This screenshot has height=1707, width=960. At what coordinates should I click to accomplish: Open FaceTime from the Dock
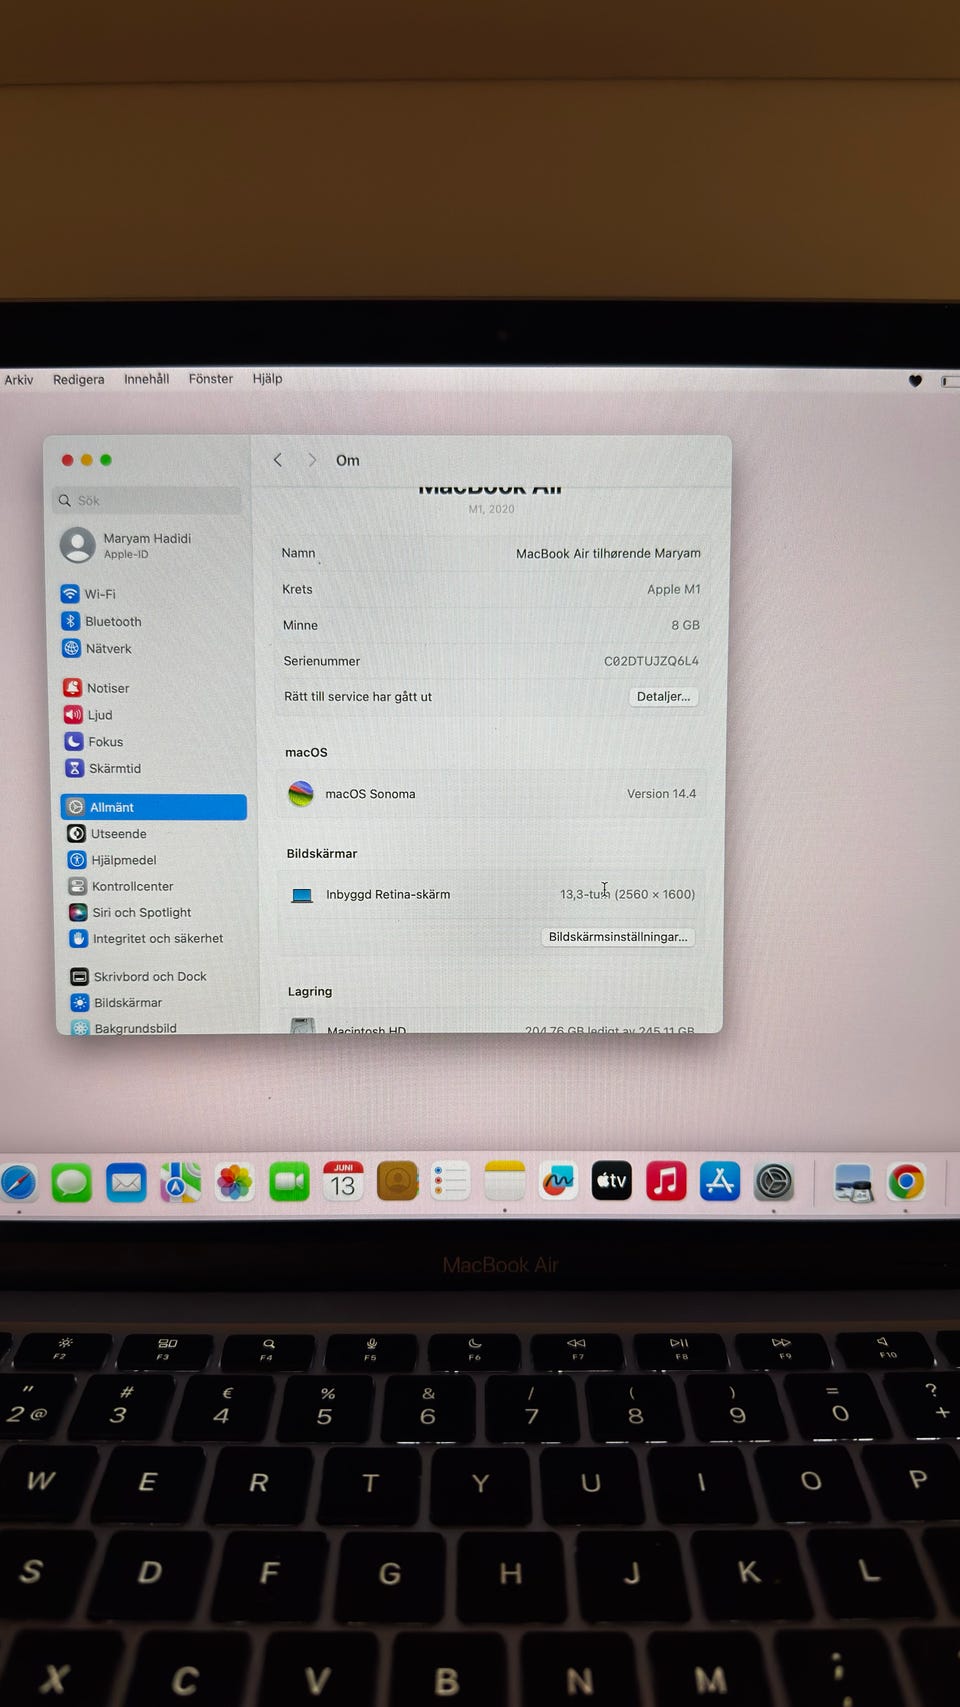(289, 1182)
